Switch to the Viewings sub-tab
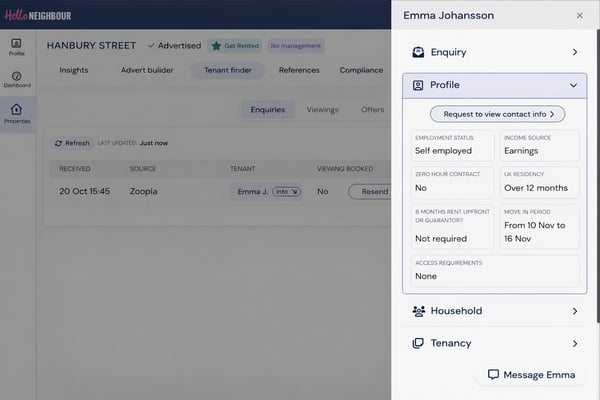Image resolution: width=600 pixels, height=400 pixels. (323, 110)
